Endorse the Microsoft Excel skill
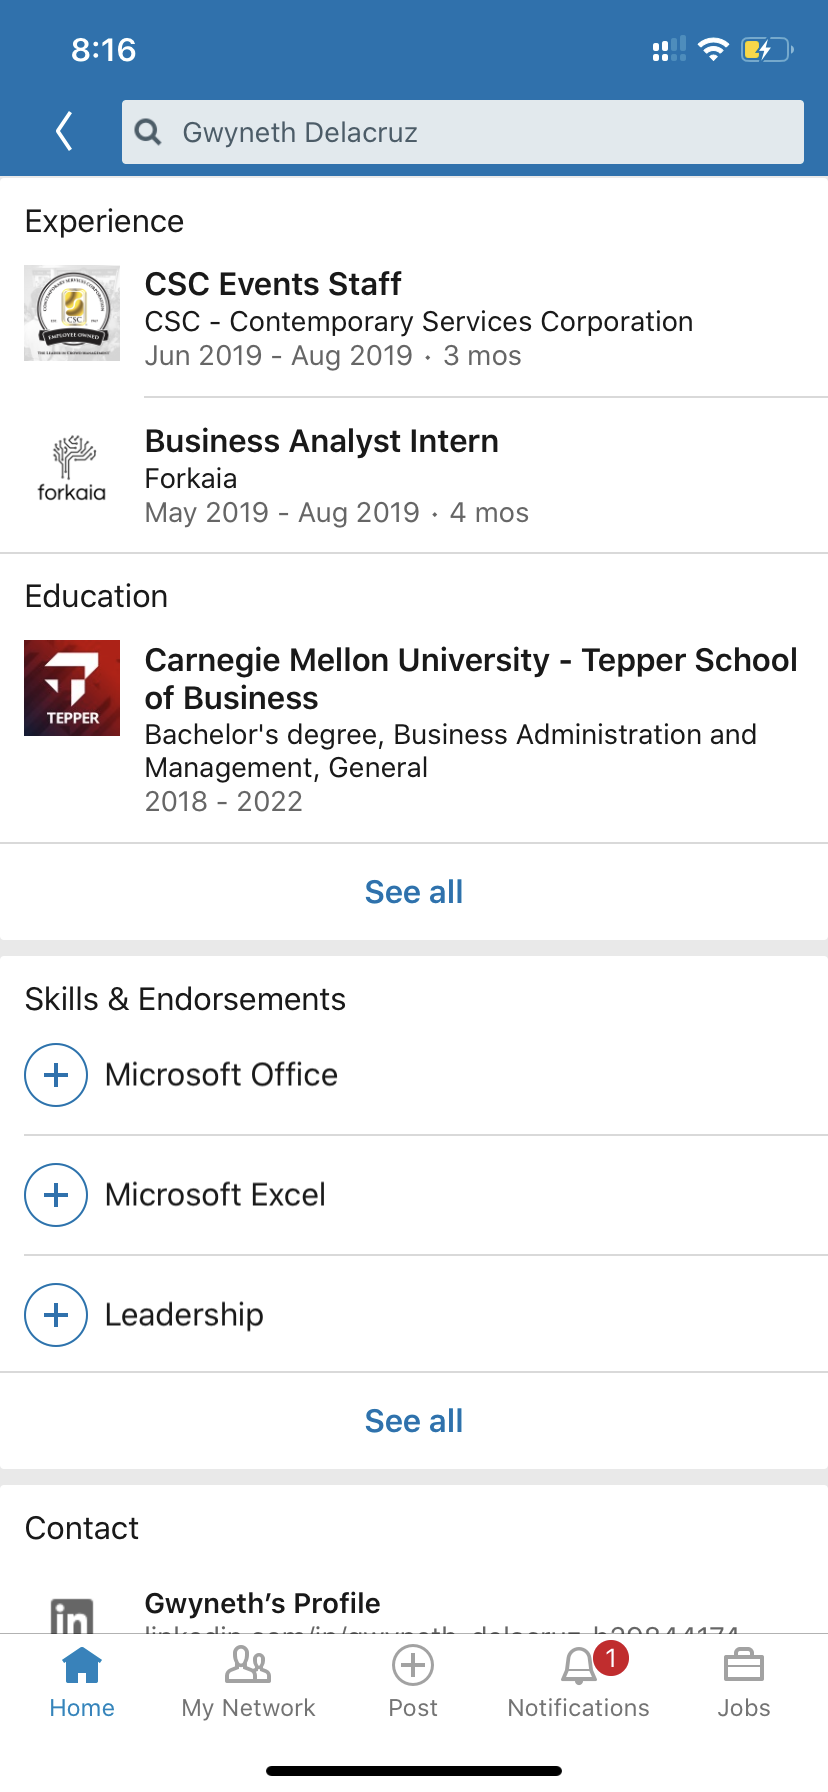The height and width of the screenshot is (1792, 828). coord(56,1195)
